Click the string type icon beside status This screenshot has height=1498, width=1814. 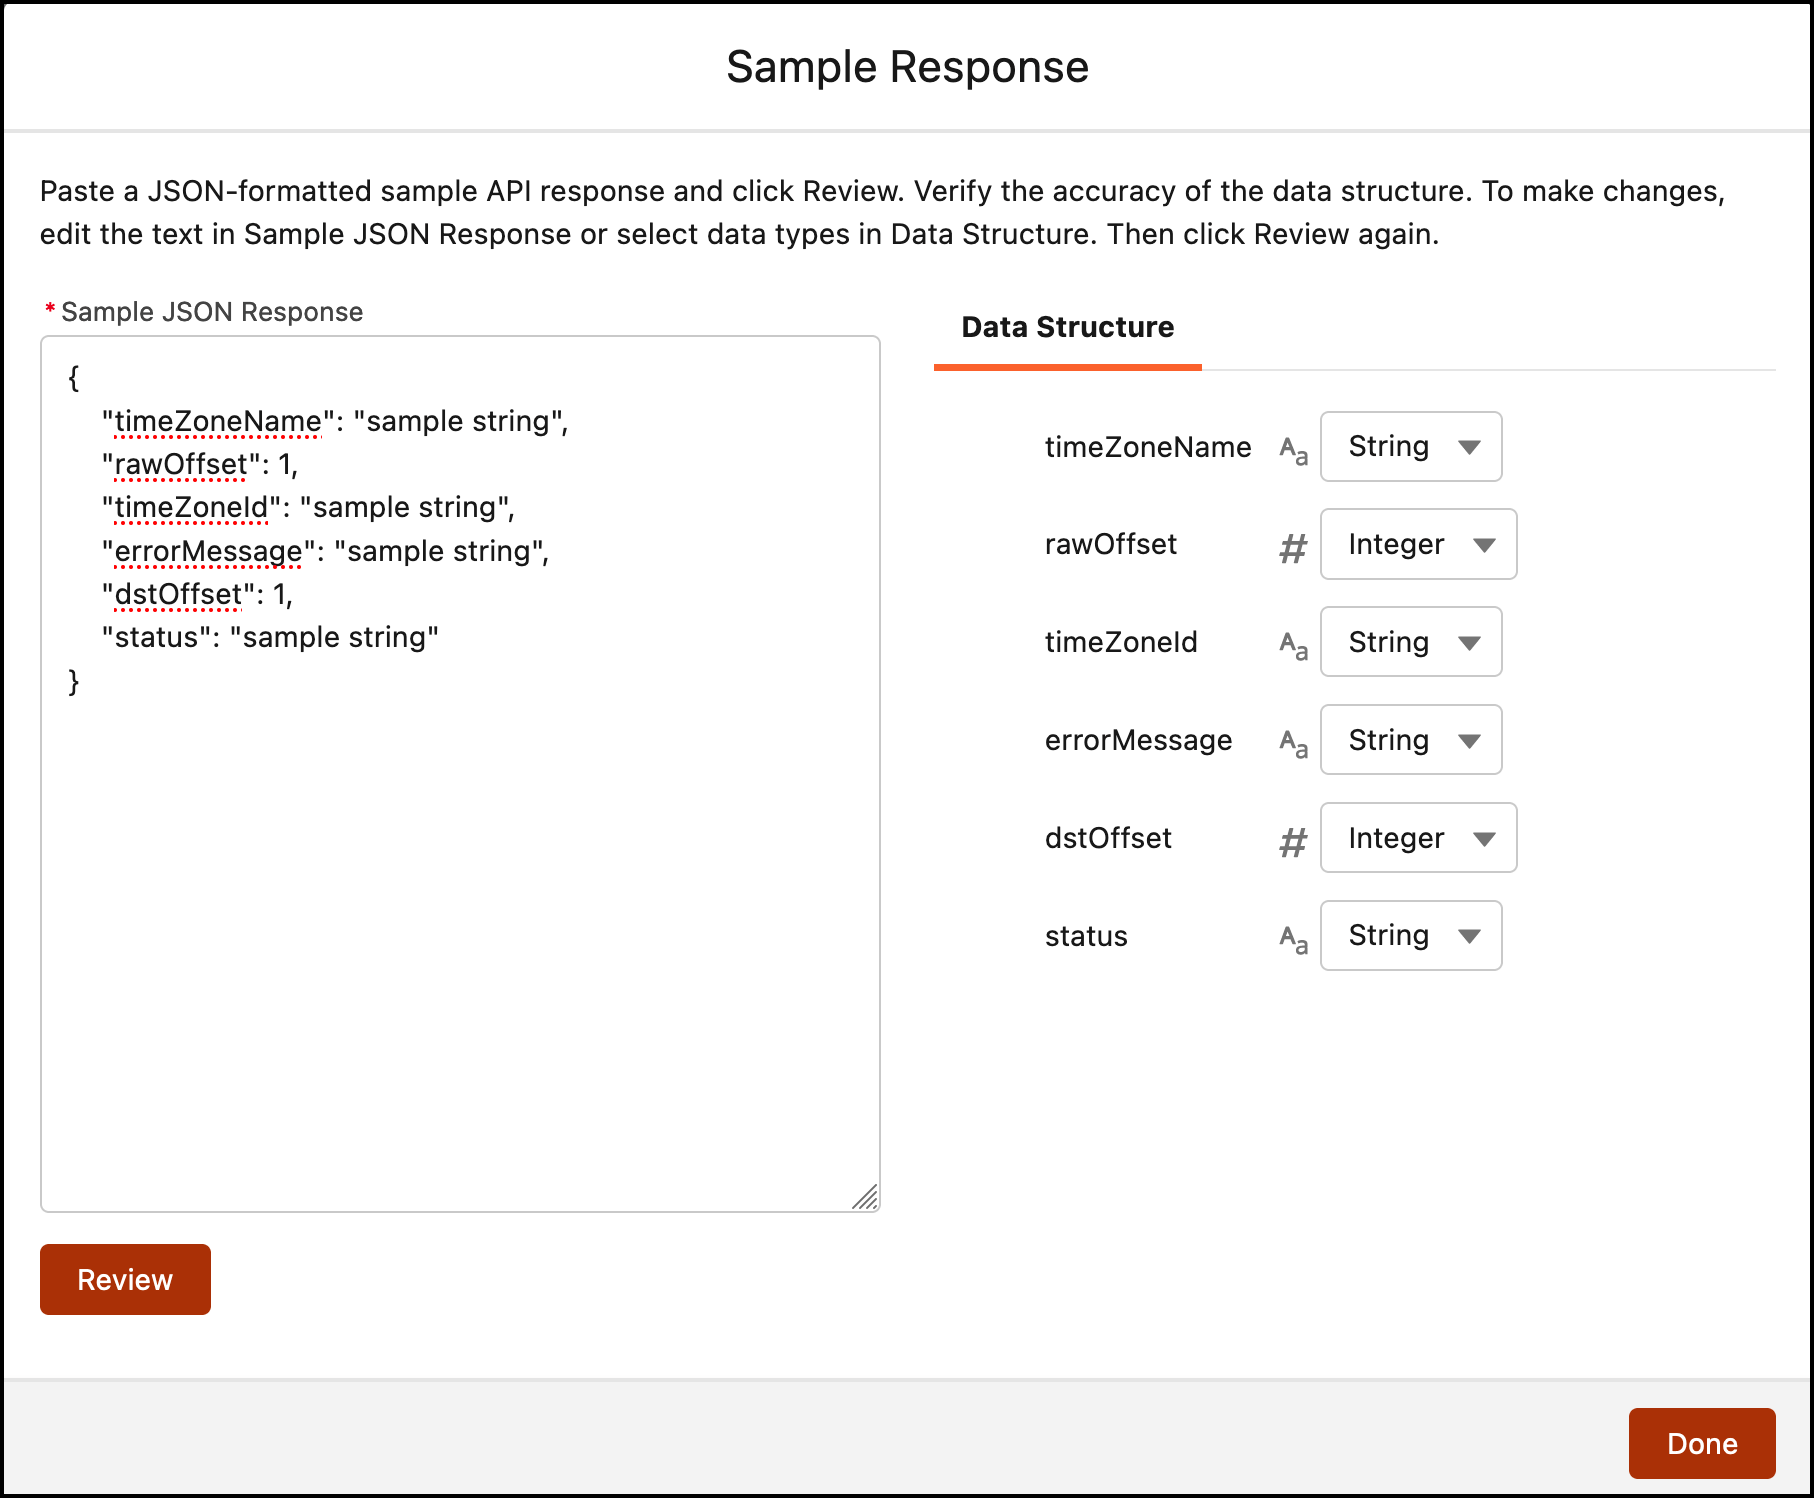(x=1292, y=936)
